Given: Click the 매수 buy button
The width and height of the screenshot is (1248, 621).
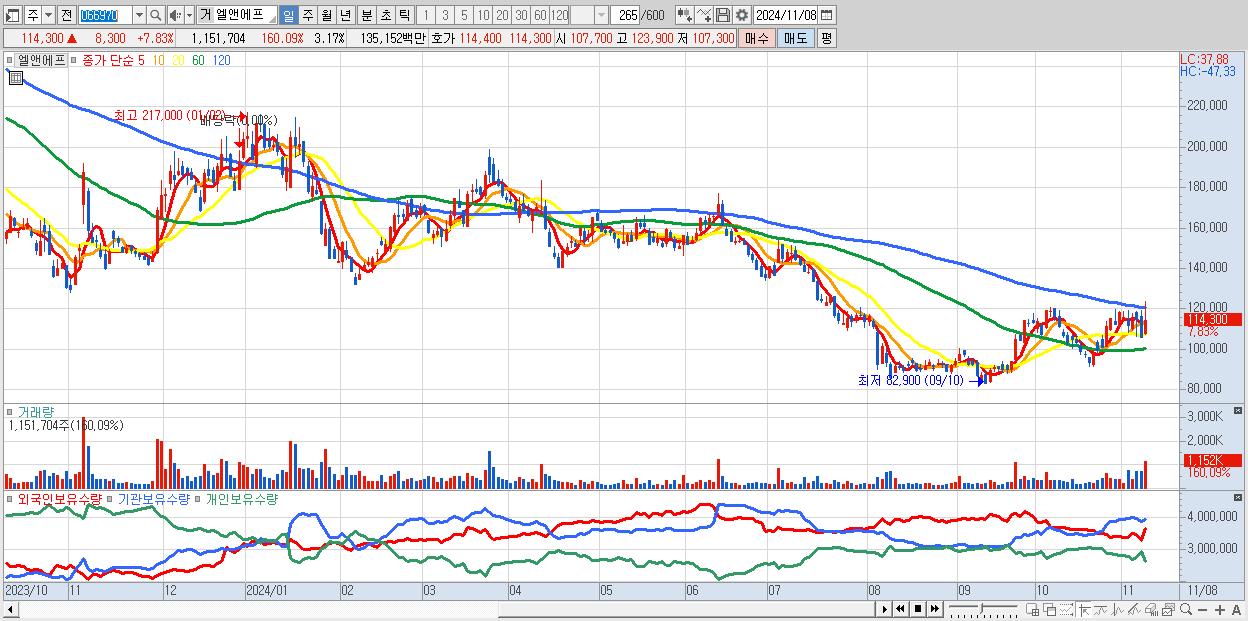Looking at the screenshot, I should [757, 38].
